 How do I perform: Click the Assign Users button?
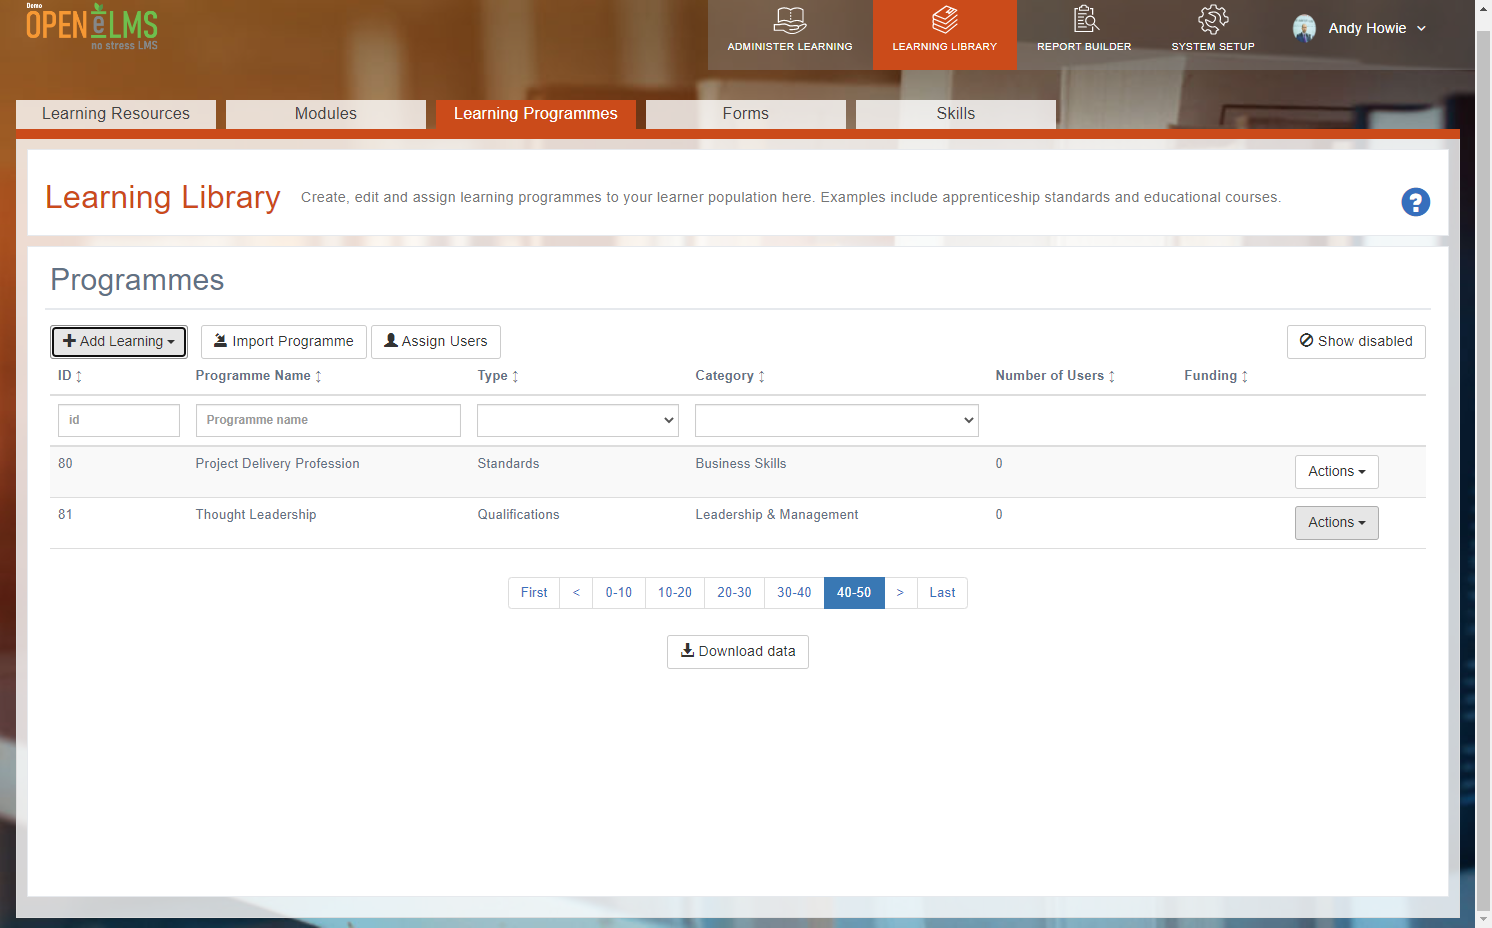coord(436,342)
